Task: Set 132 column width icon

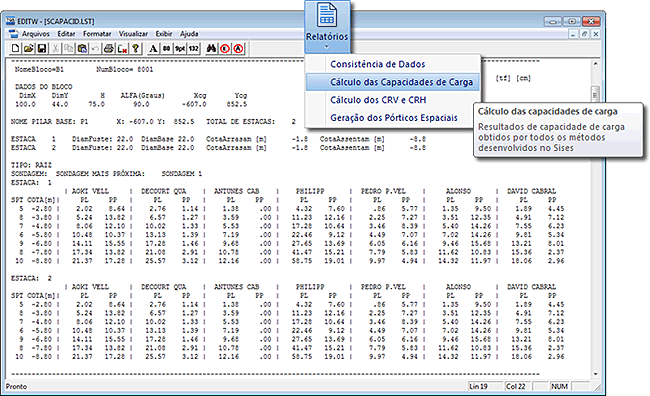Action: click(x=194, y=49)
